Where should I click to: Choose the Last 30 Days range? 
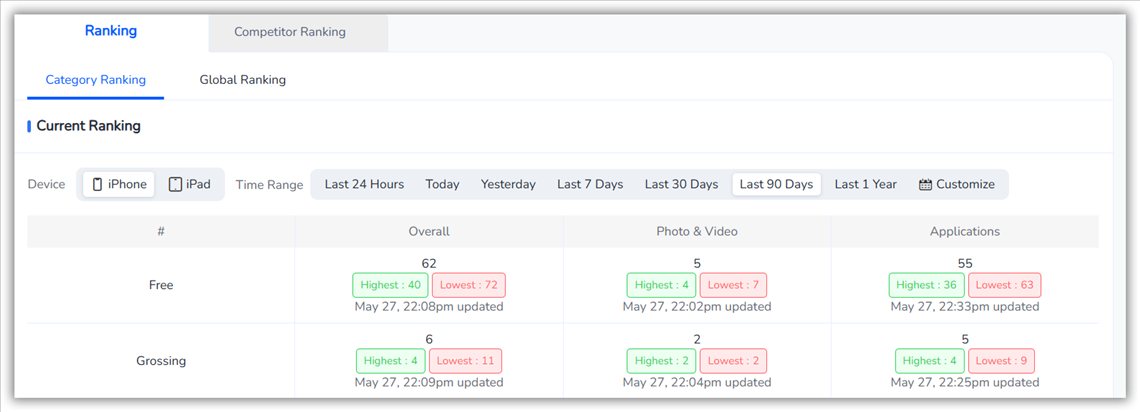pyautogui.click(x=681, y=185)
